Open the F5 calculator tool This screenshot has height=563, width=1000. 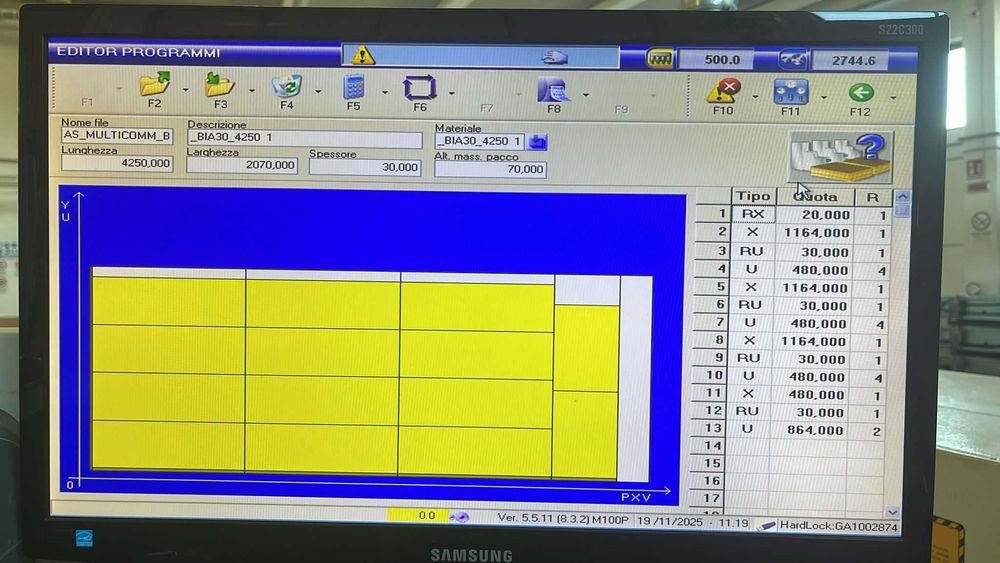[x=353, y=87]
